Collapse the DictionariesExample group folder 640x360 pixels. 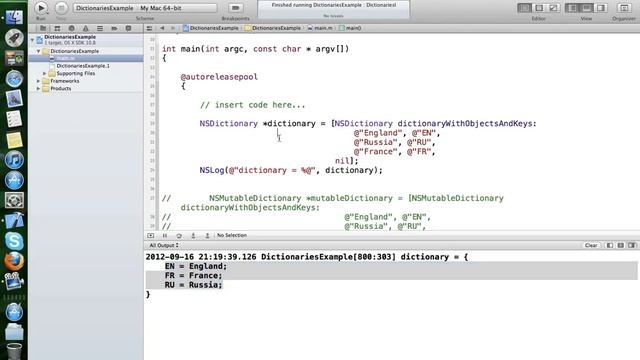point(38,51)
